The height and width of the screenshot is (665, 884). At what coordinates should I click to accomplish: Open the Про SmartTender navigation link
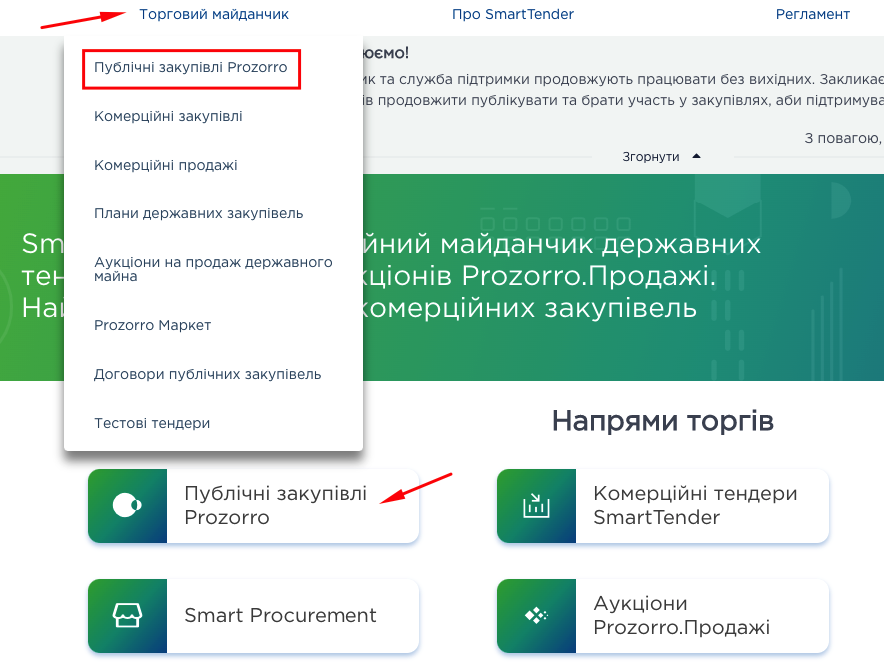513,14
